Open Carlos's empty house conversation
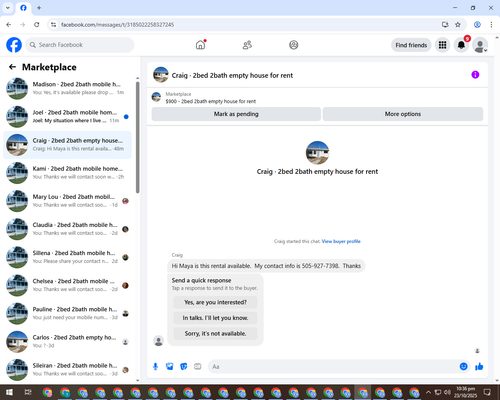This screenshot has width=500, height=400. click(x=67, y=342)
